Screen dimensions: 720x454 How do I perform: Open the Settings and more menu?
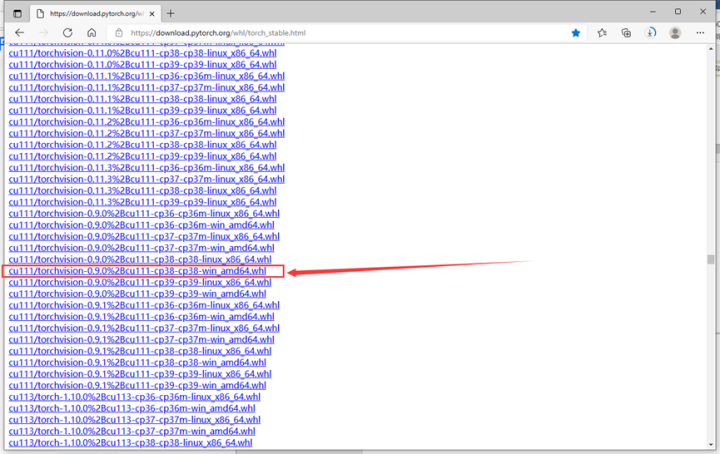pos(700,33)
